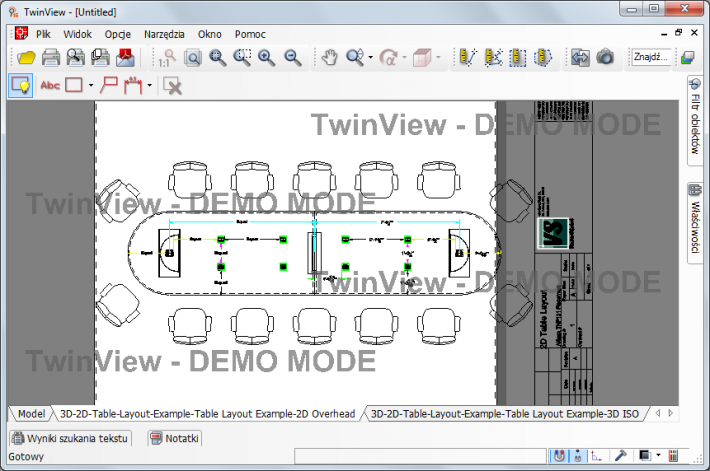Select the Abc text markup tool
The width and height of the screenshot is (710, 471).
tap(50, 85)
